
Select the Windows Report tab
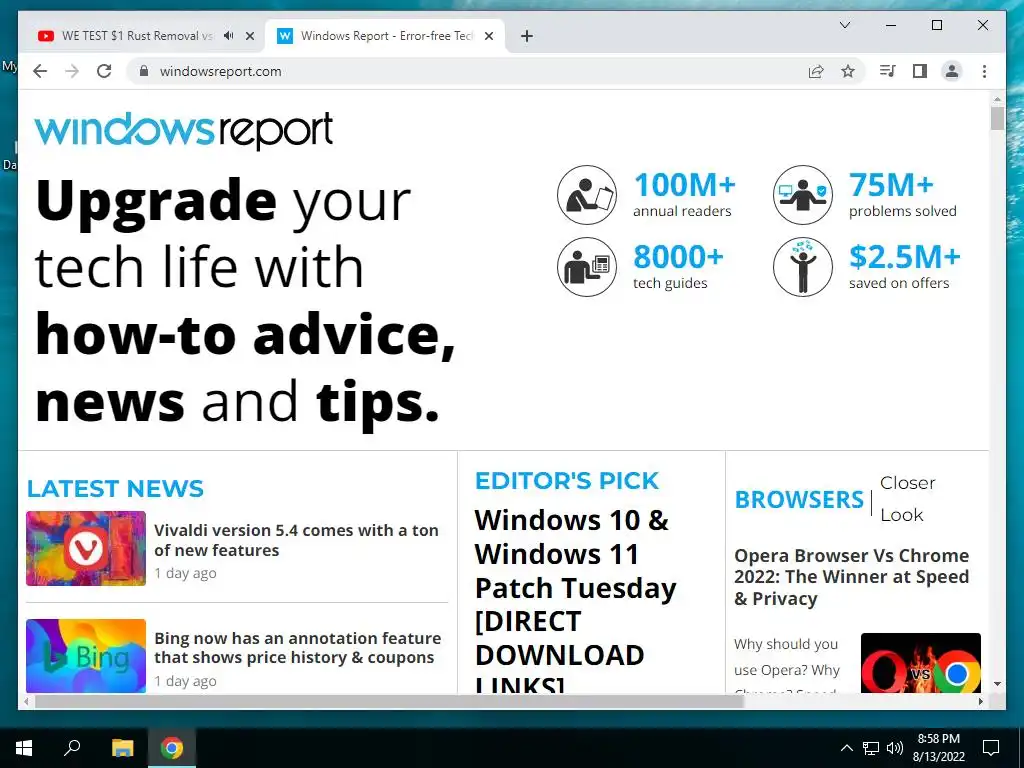point(385,36)
